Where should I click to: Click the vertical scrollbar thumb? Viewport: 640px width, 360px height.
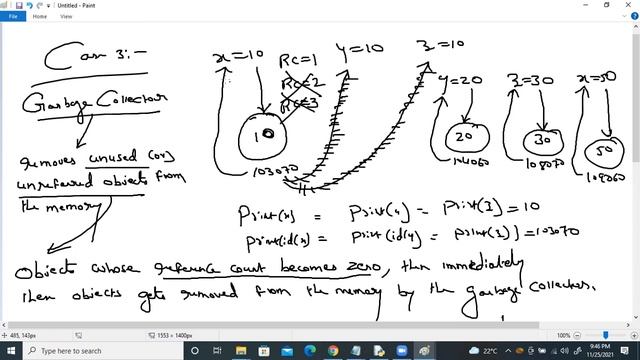(x=636, y=98)
